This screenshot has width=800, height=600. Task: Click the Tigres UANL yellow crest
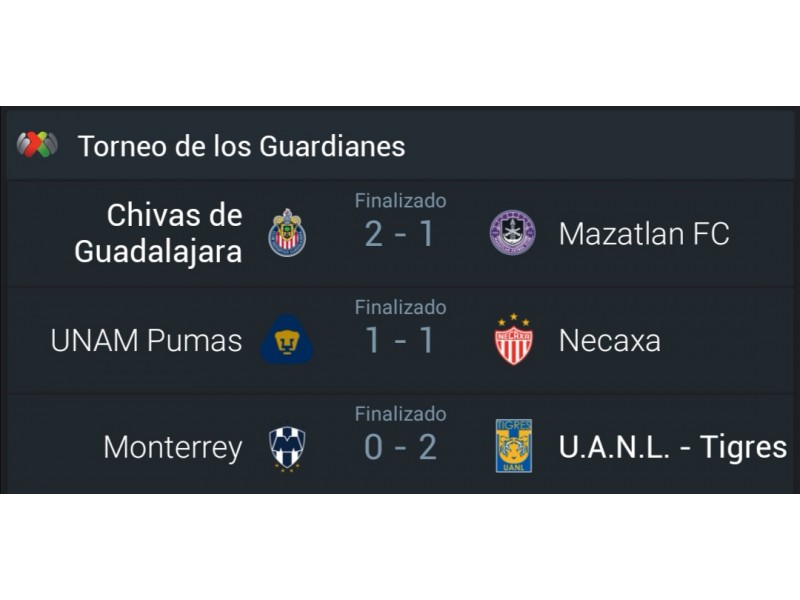click(x=514, y=446)
